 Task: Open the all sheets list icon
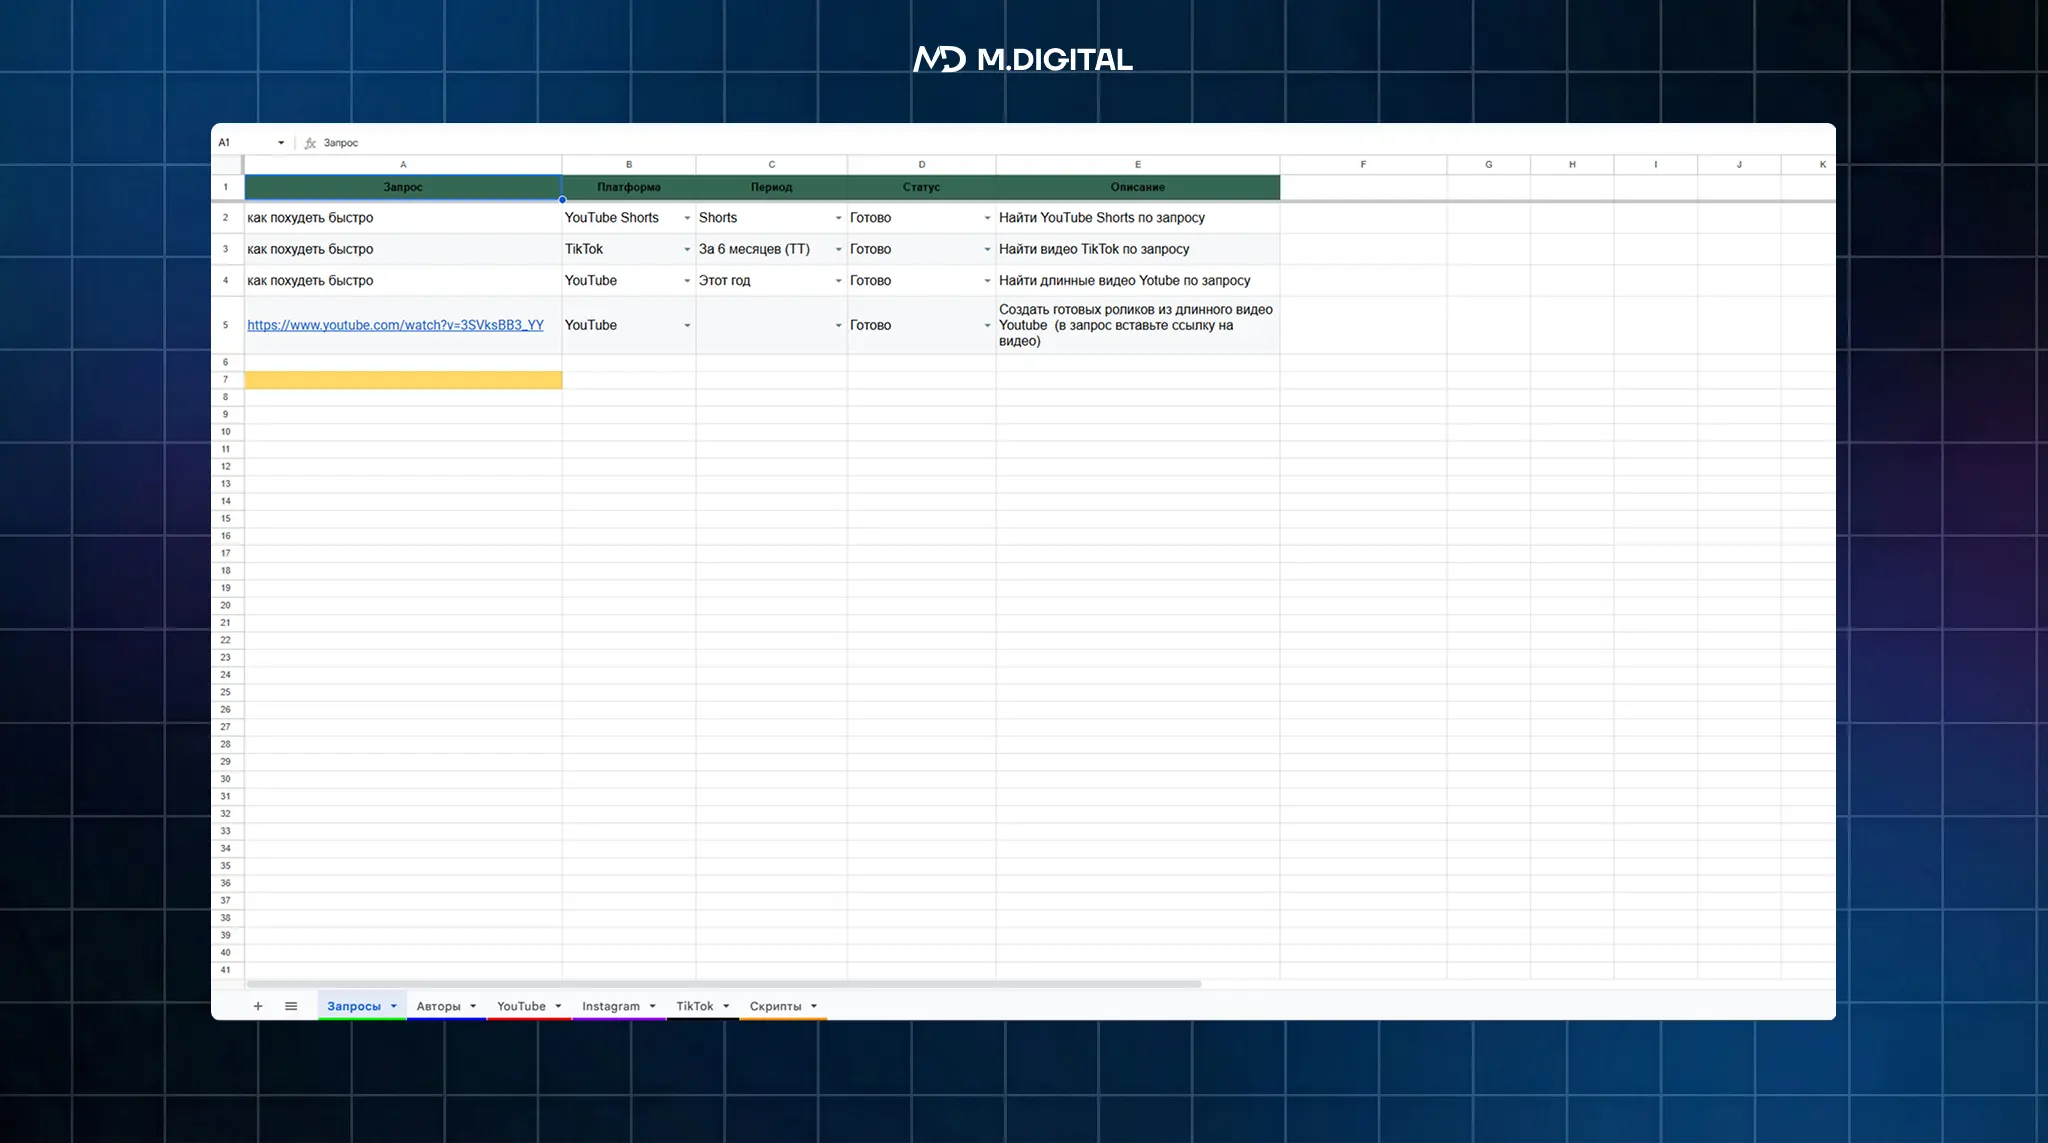[x=291, y=1006]
